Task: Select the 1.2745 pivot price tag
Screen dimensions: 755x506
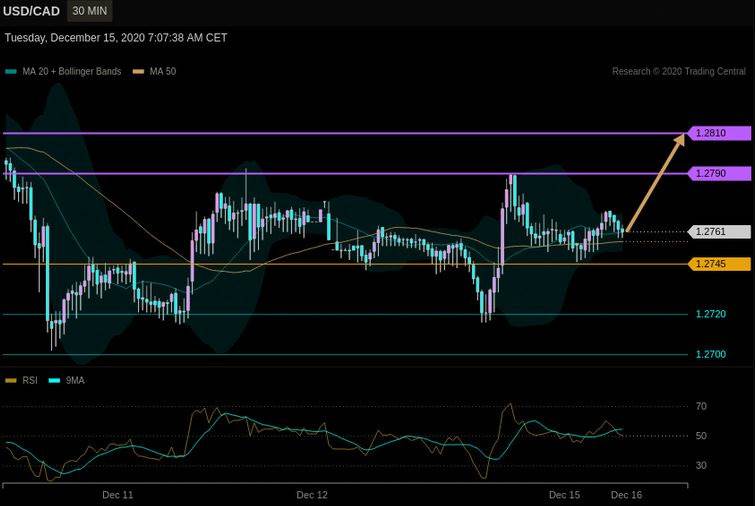Action: (x=718, y=264)
